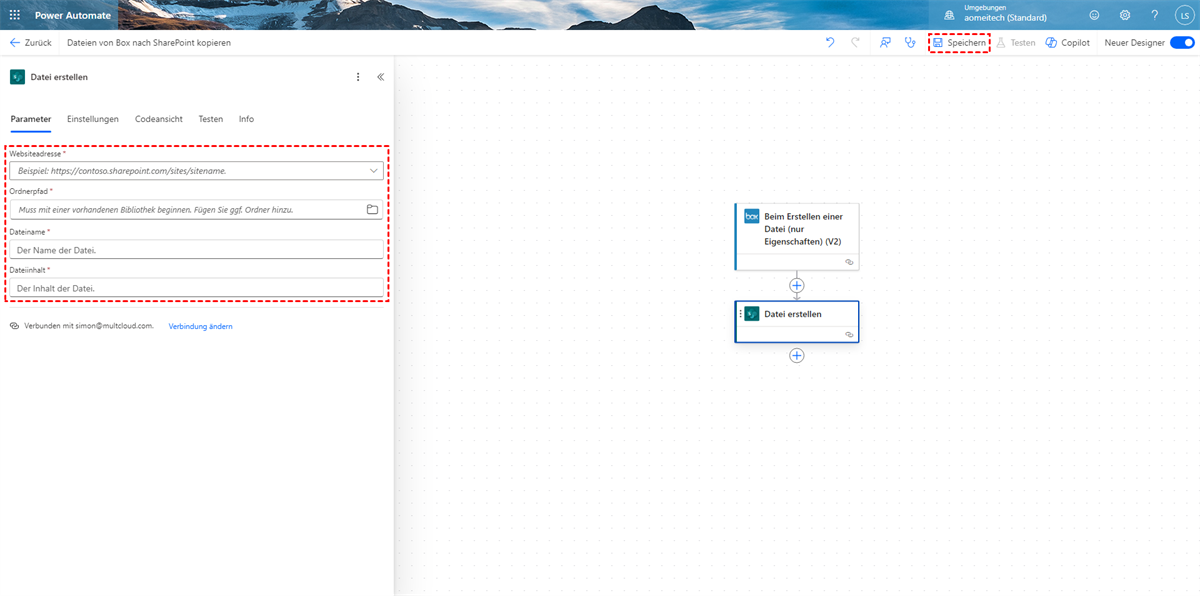Screen dimensions: 1200x596
Task: Click the Dateiname input field
Action: [x=197, y=249]
